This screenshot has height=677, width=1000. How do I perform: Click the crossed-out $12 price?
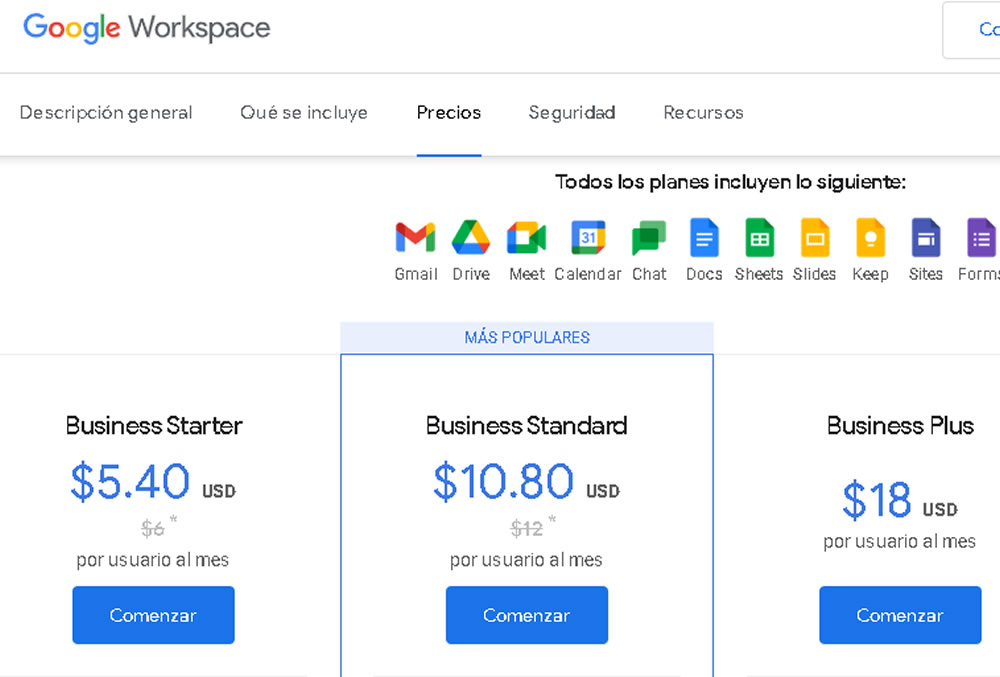pyautogui.click(x=526, y=528)
